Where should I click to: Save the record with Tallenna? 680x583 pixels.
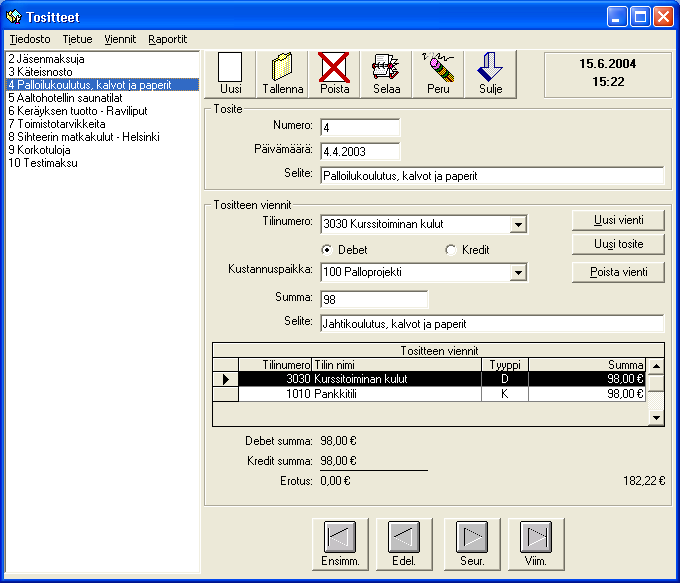tap(282, 74)
